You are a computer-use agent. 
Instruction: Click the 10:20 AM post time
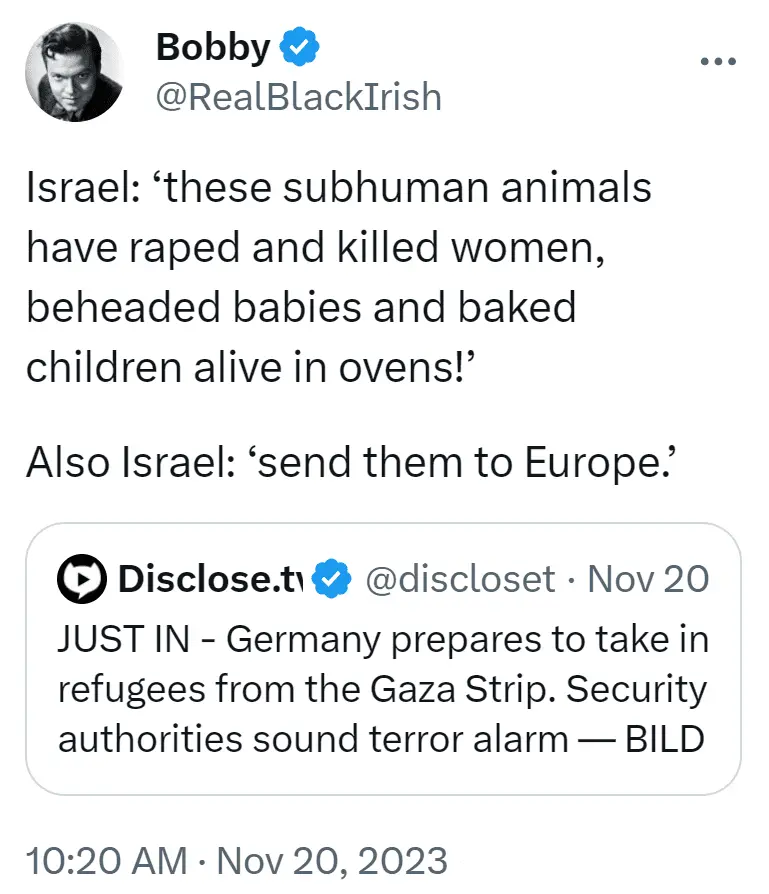(106, 860)
